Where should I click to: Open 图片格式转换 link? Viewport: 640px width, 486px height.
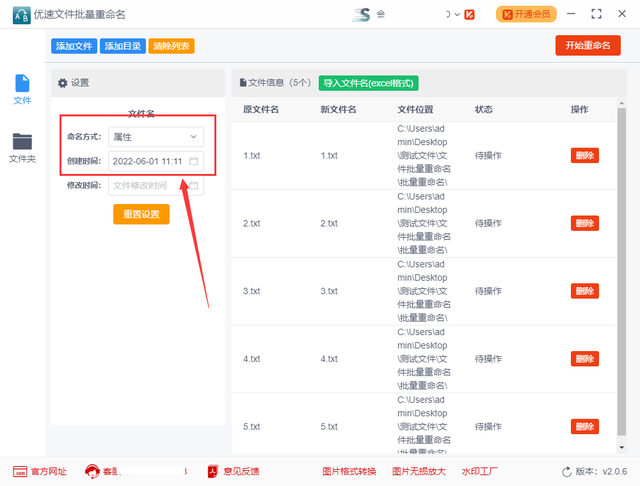pos(349,472)
